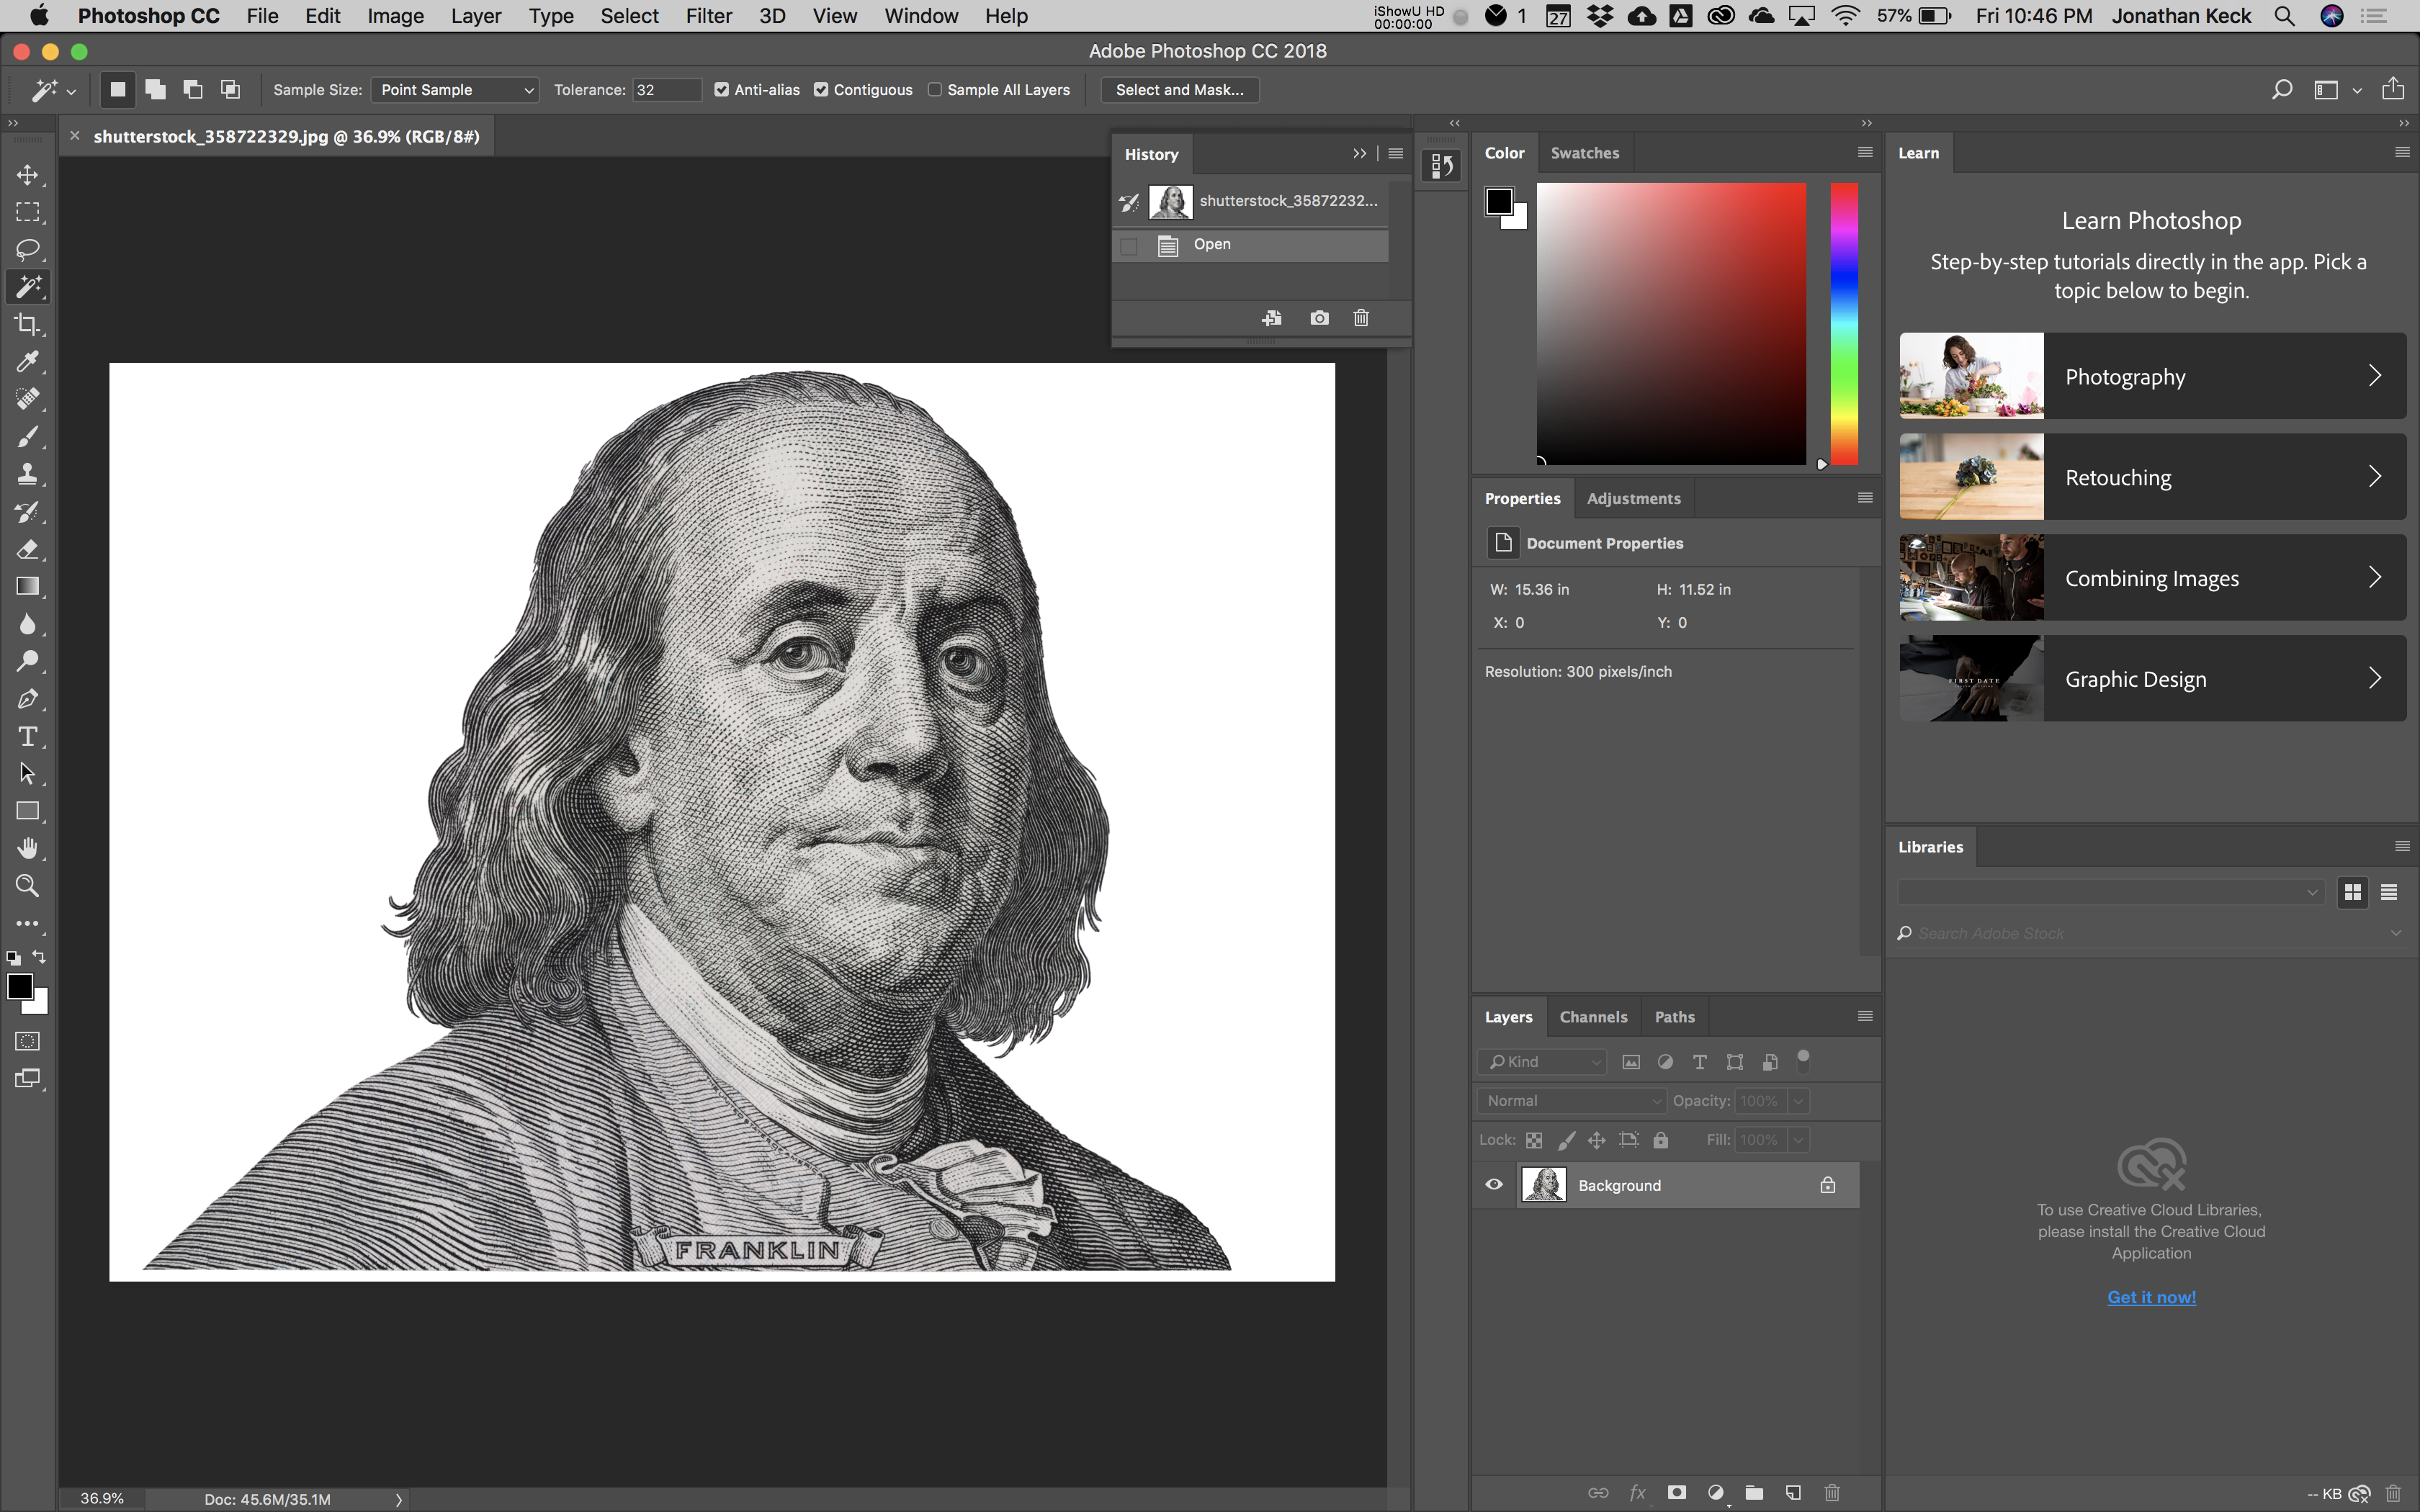2420x1512 pixels.
Task: Create new group folder in Layers panel
Action: click(1754, 1492)
